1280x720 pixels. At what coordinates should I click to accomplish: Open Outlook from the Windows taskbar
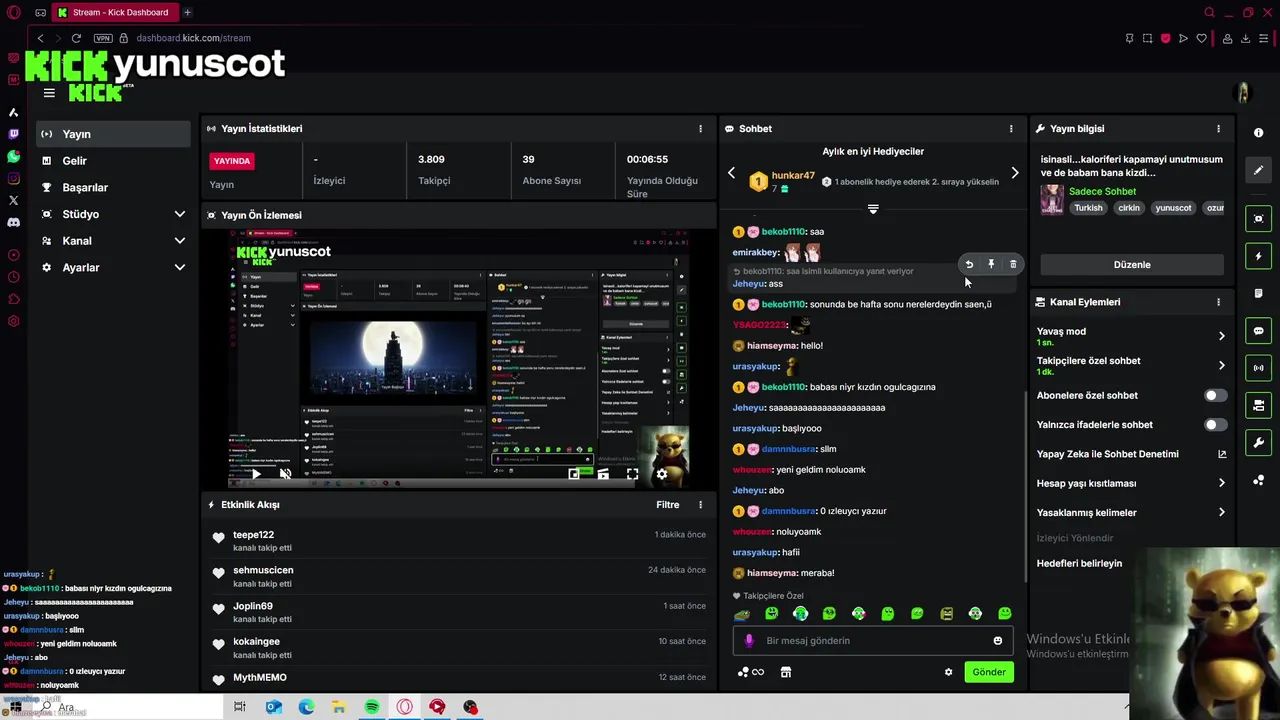[x=273, y=707]
